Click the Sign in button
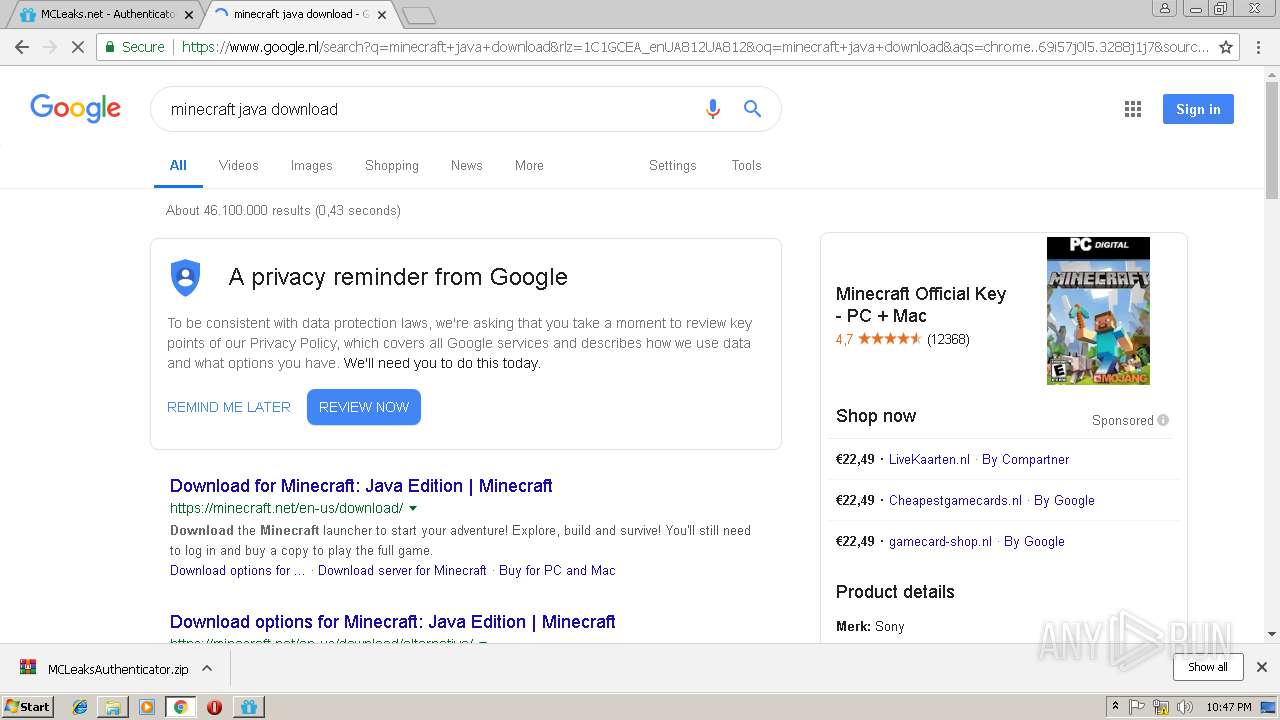 1198,109
